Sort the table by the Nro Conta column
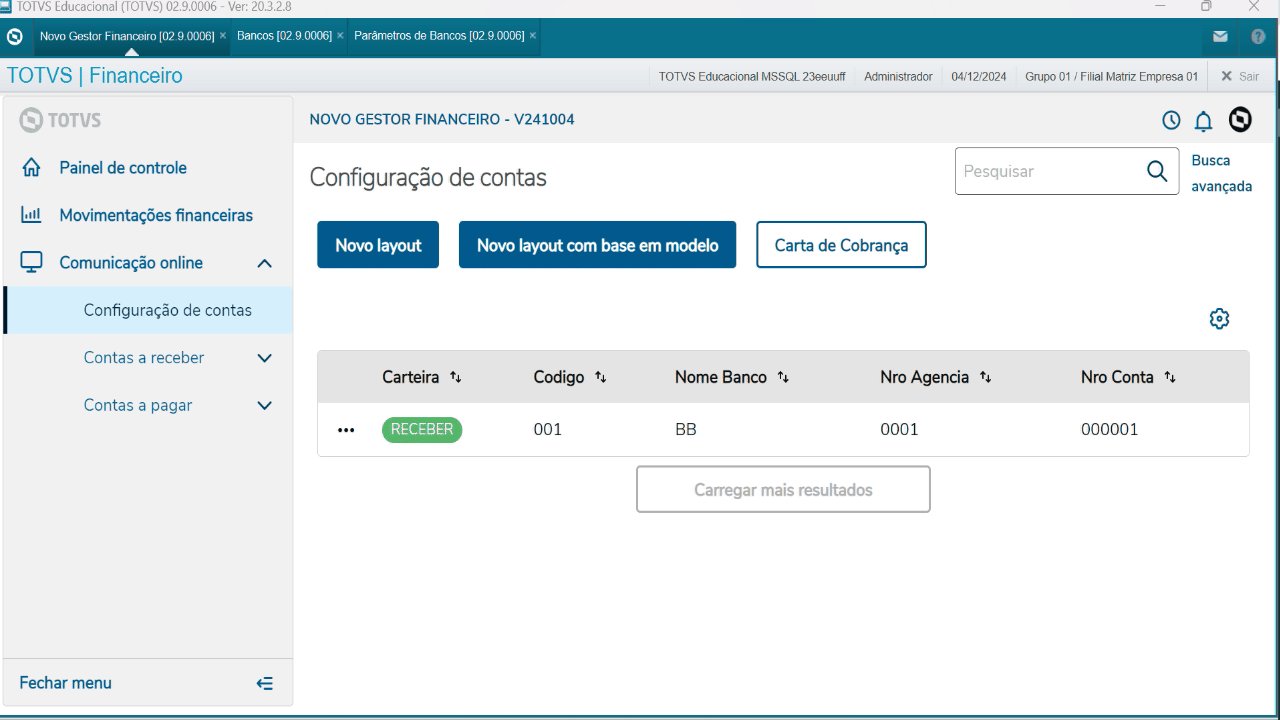Screen dimensions: 1280x720 pyautogui.click(x=1170, y=377)
